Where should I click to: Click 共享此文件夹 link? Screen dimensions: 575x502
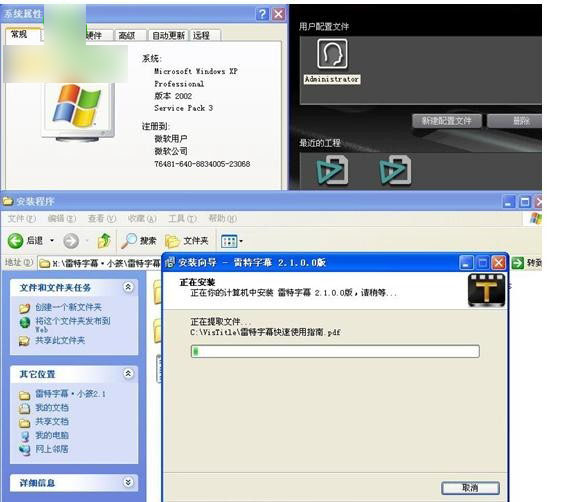[60, 340]
